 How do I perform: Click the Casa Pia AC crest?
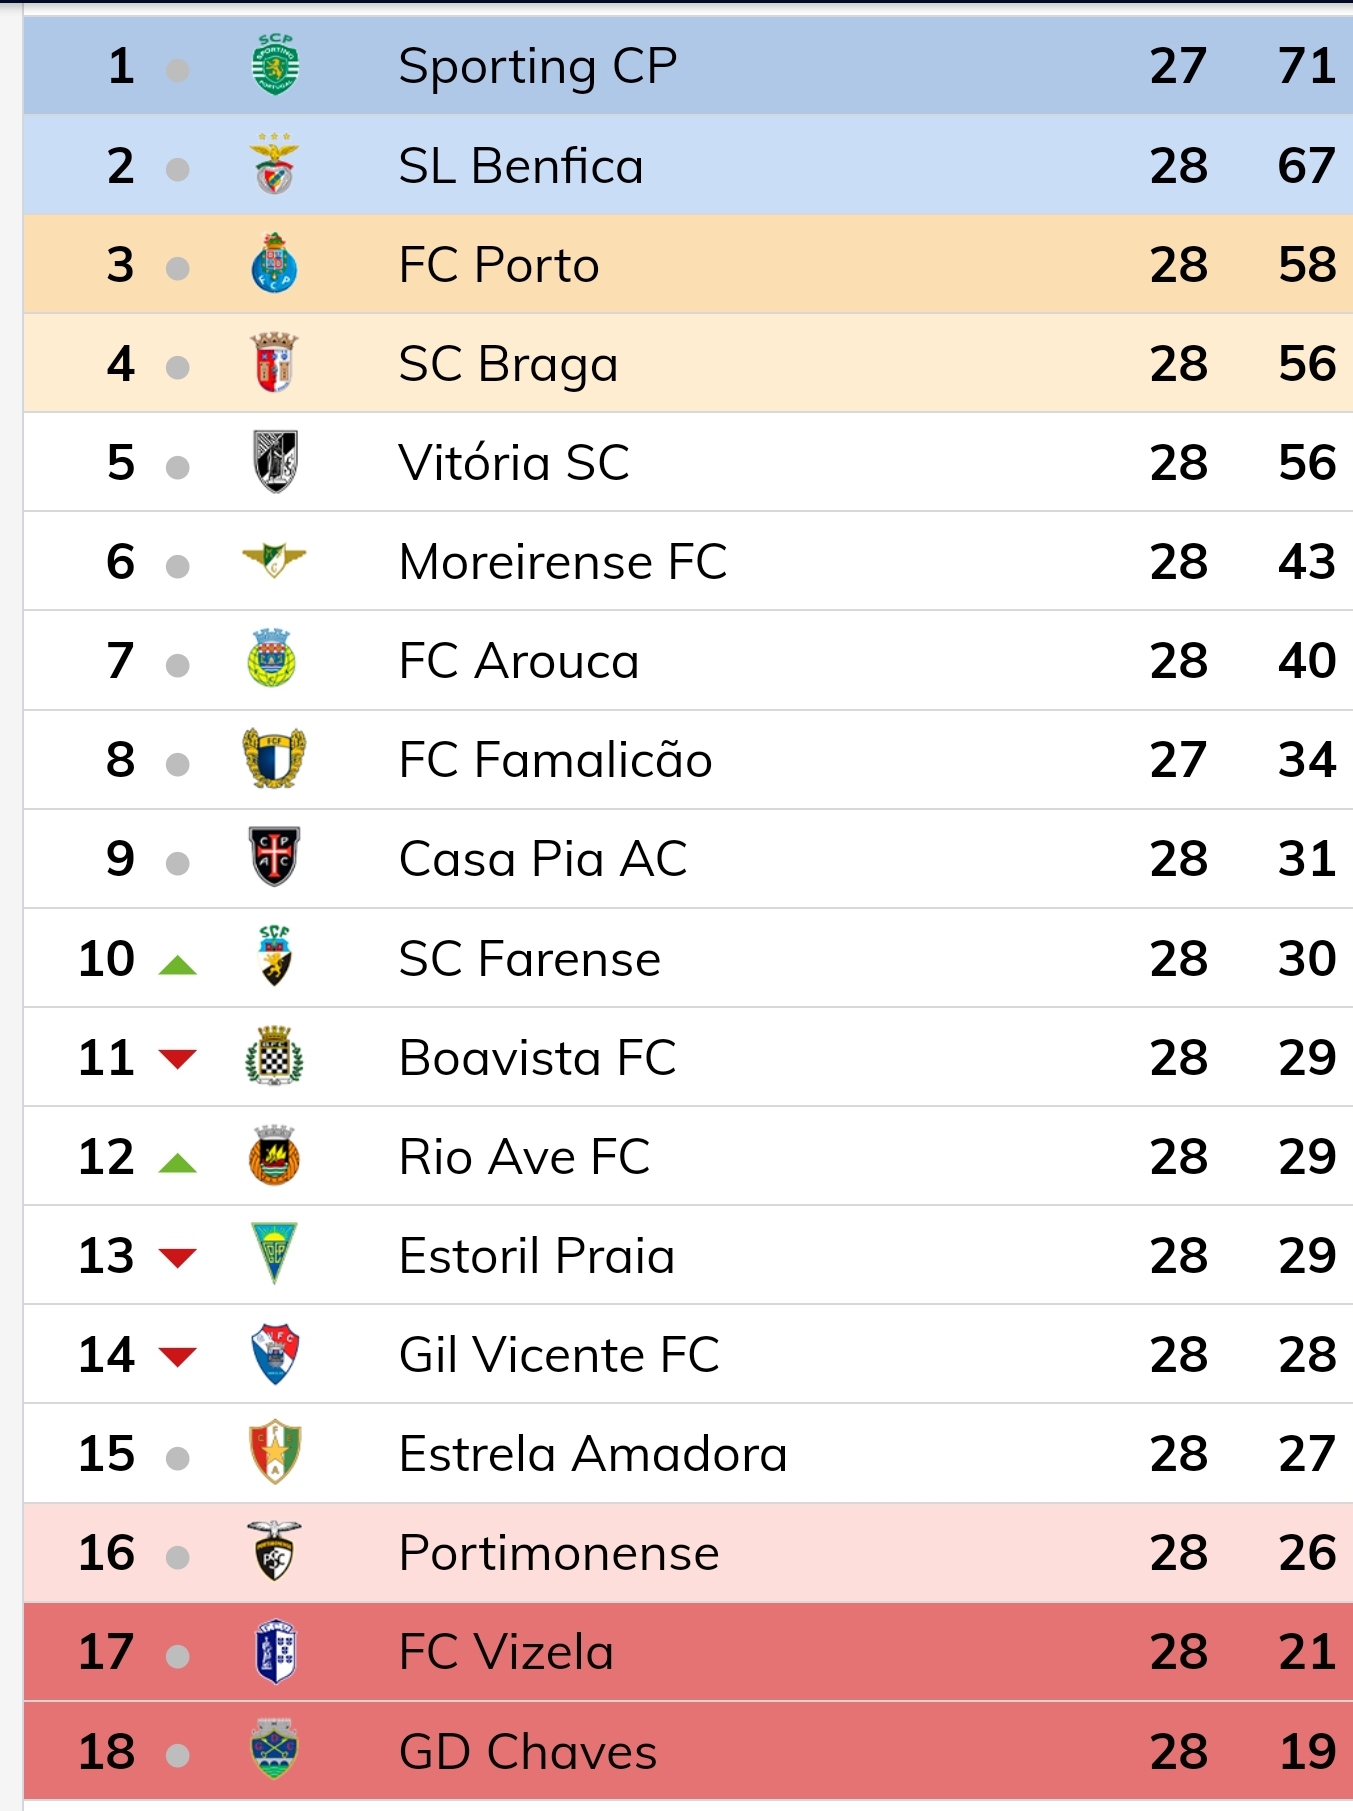(274, 857)
